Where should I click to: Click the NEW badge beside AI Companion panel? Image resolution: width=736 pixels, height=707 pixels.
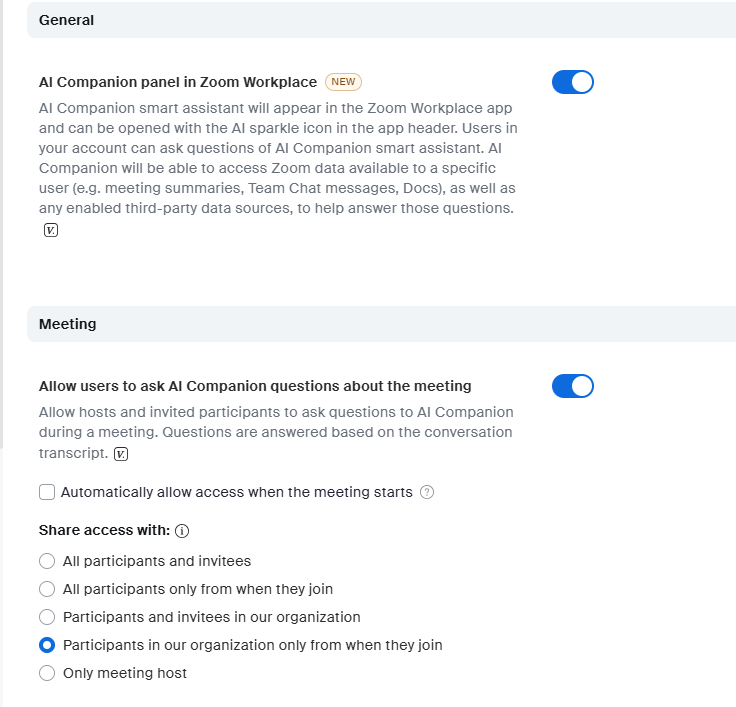pos(343,82)
